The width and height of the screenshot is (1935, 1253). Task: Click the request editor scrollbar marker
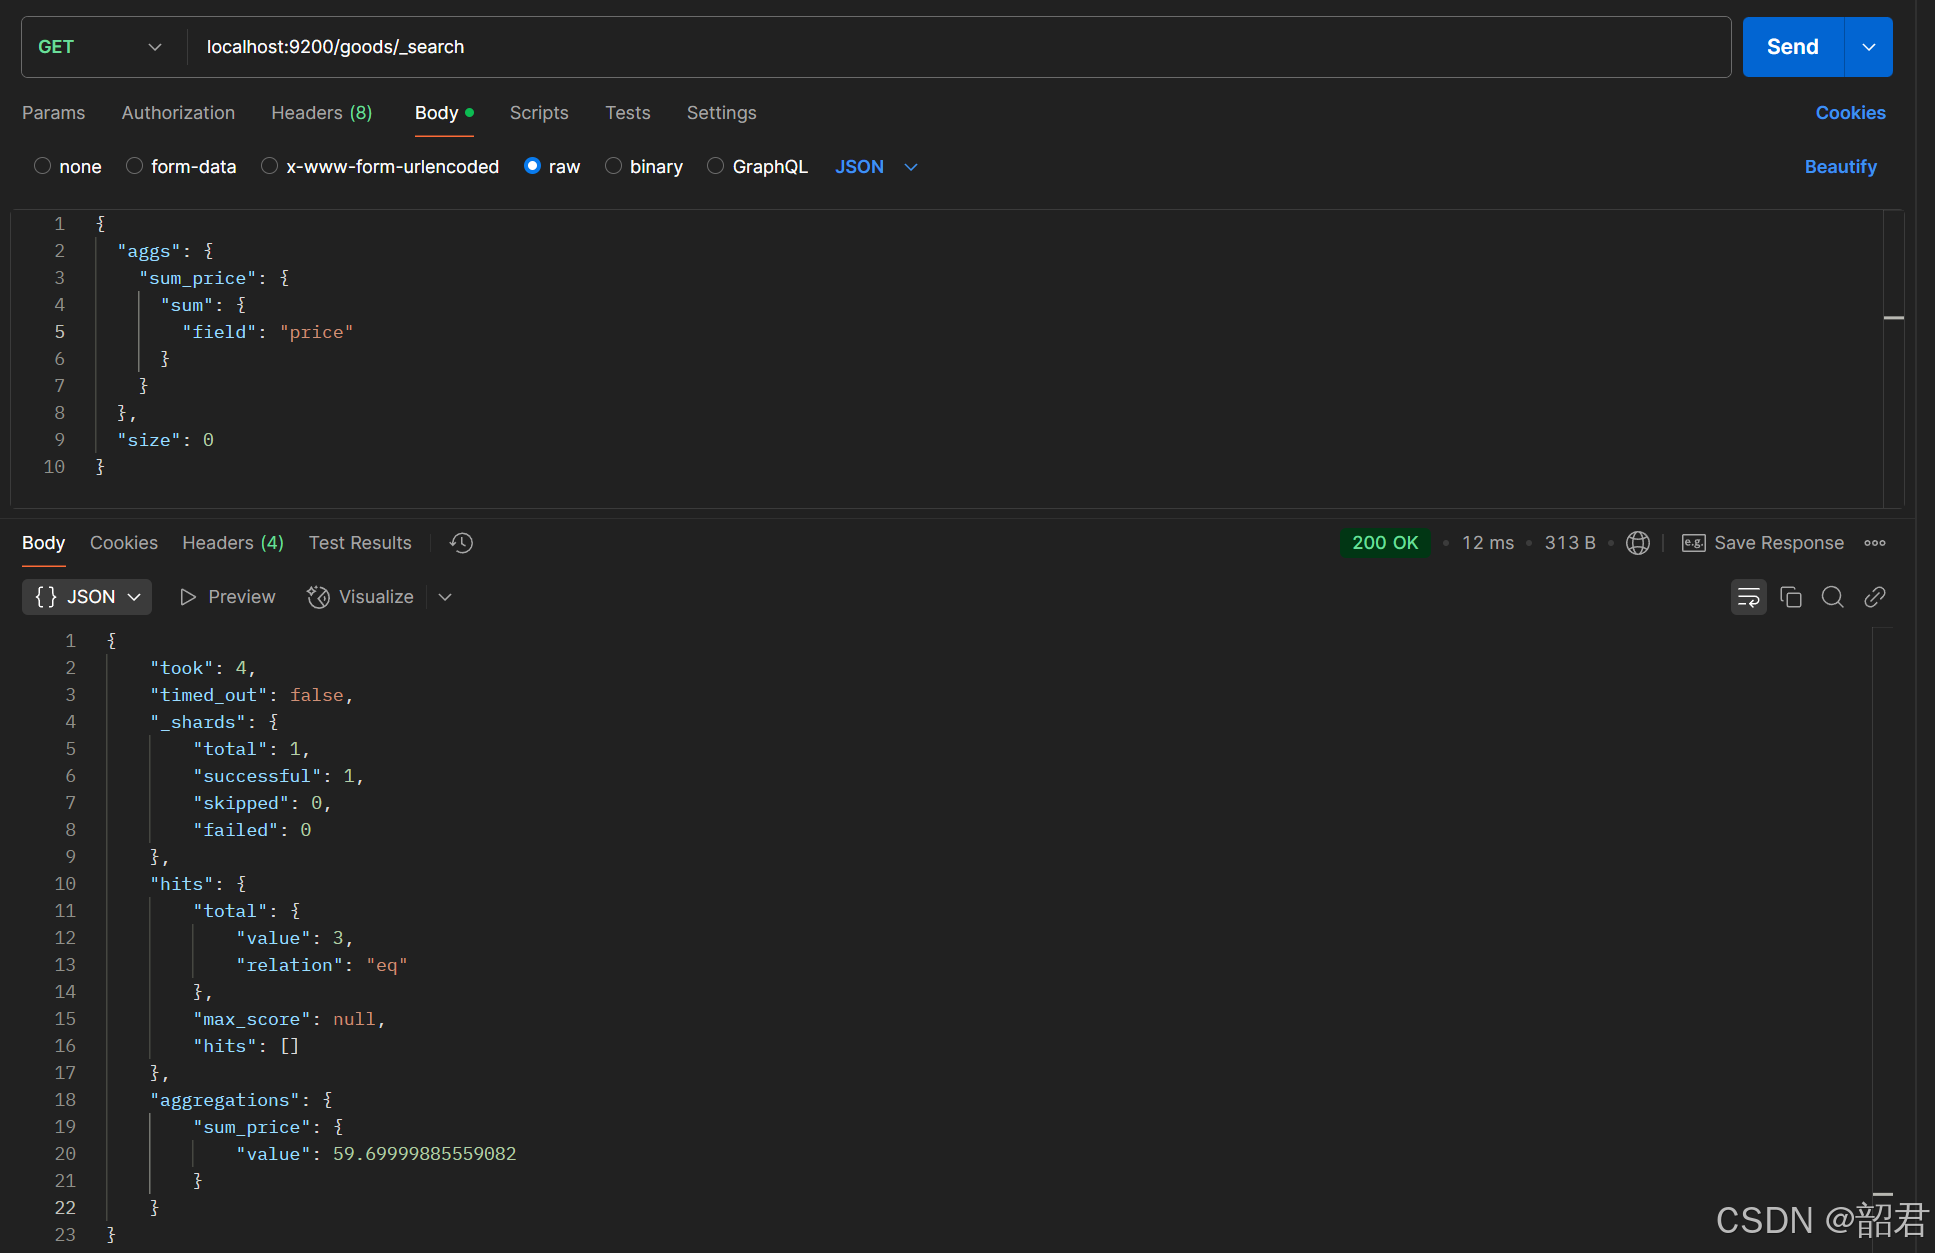[1893, 318]
